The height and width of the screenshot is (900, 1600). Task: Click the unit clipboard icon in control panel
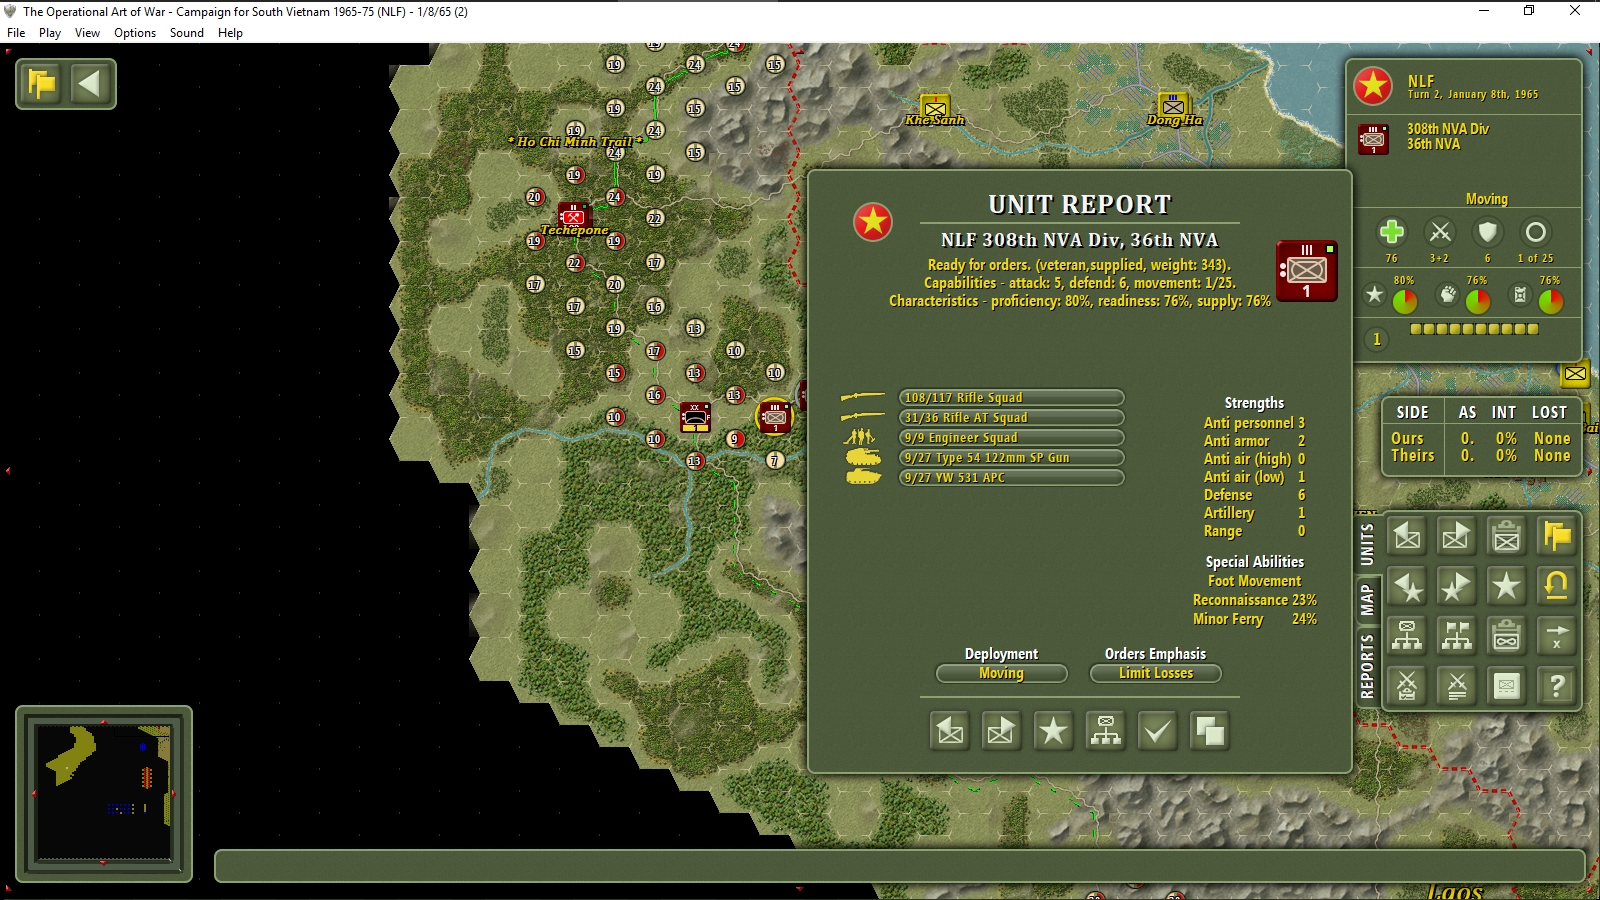click(1506, 537)
